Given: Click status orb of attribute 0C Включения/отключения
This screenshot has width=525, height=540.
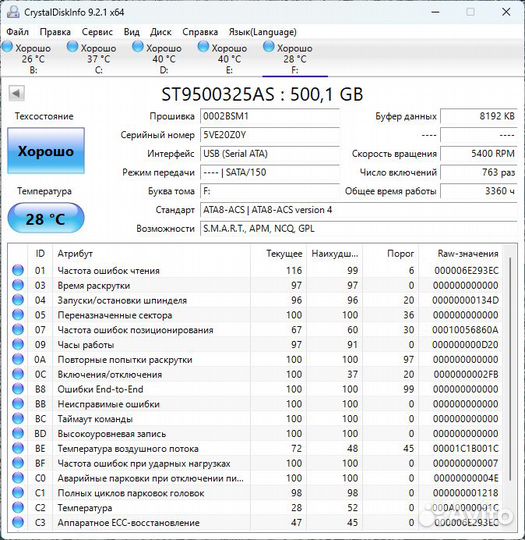Looking at the screenshot, I should pos(18,374).
